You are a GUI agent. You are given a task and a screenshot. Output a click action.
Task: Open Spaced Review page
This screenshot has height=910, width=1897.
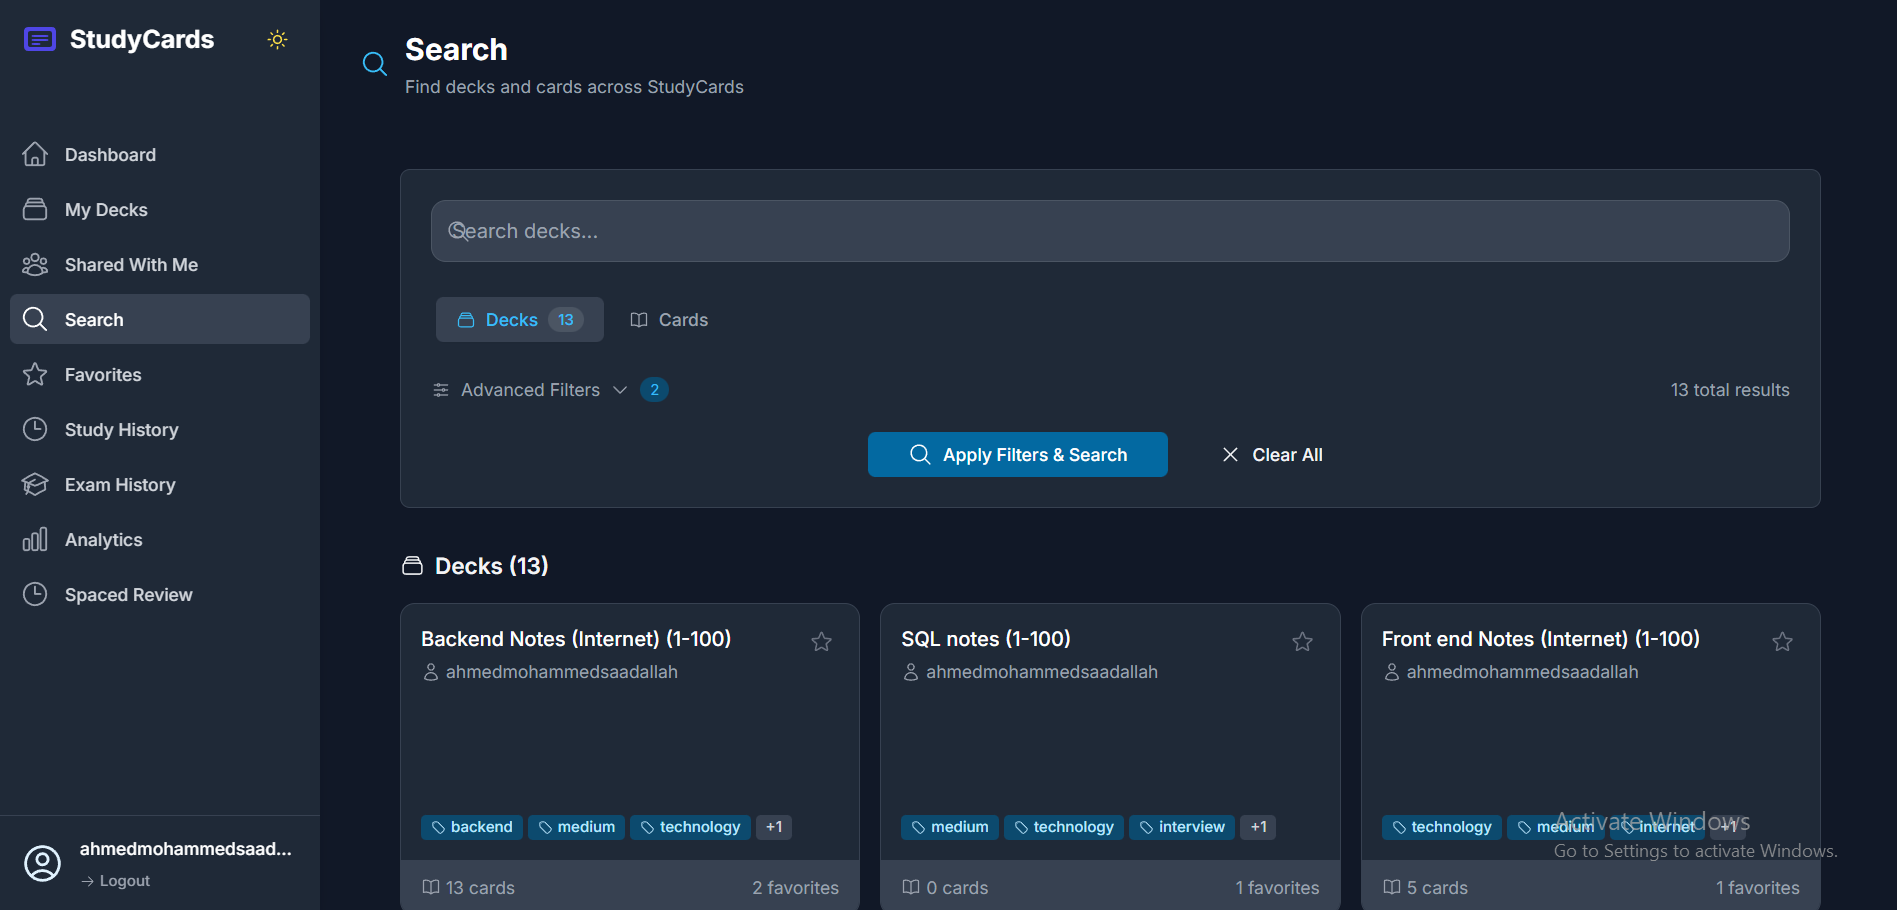pyautogui.click(x=160, y=594)
